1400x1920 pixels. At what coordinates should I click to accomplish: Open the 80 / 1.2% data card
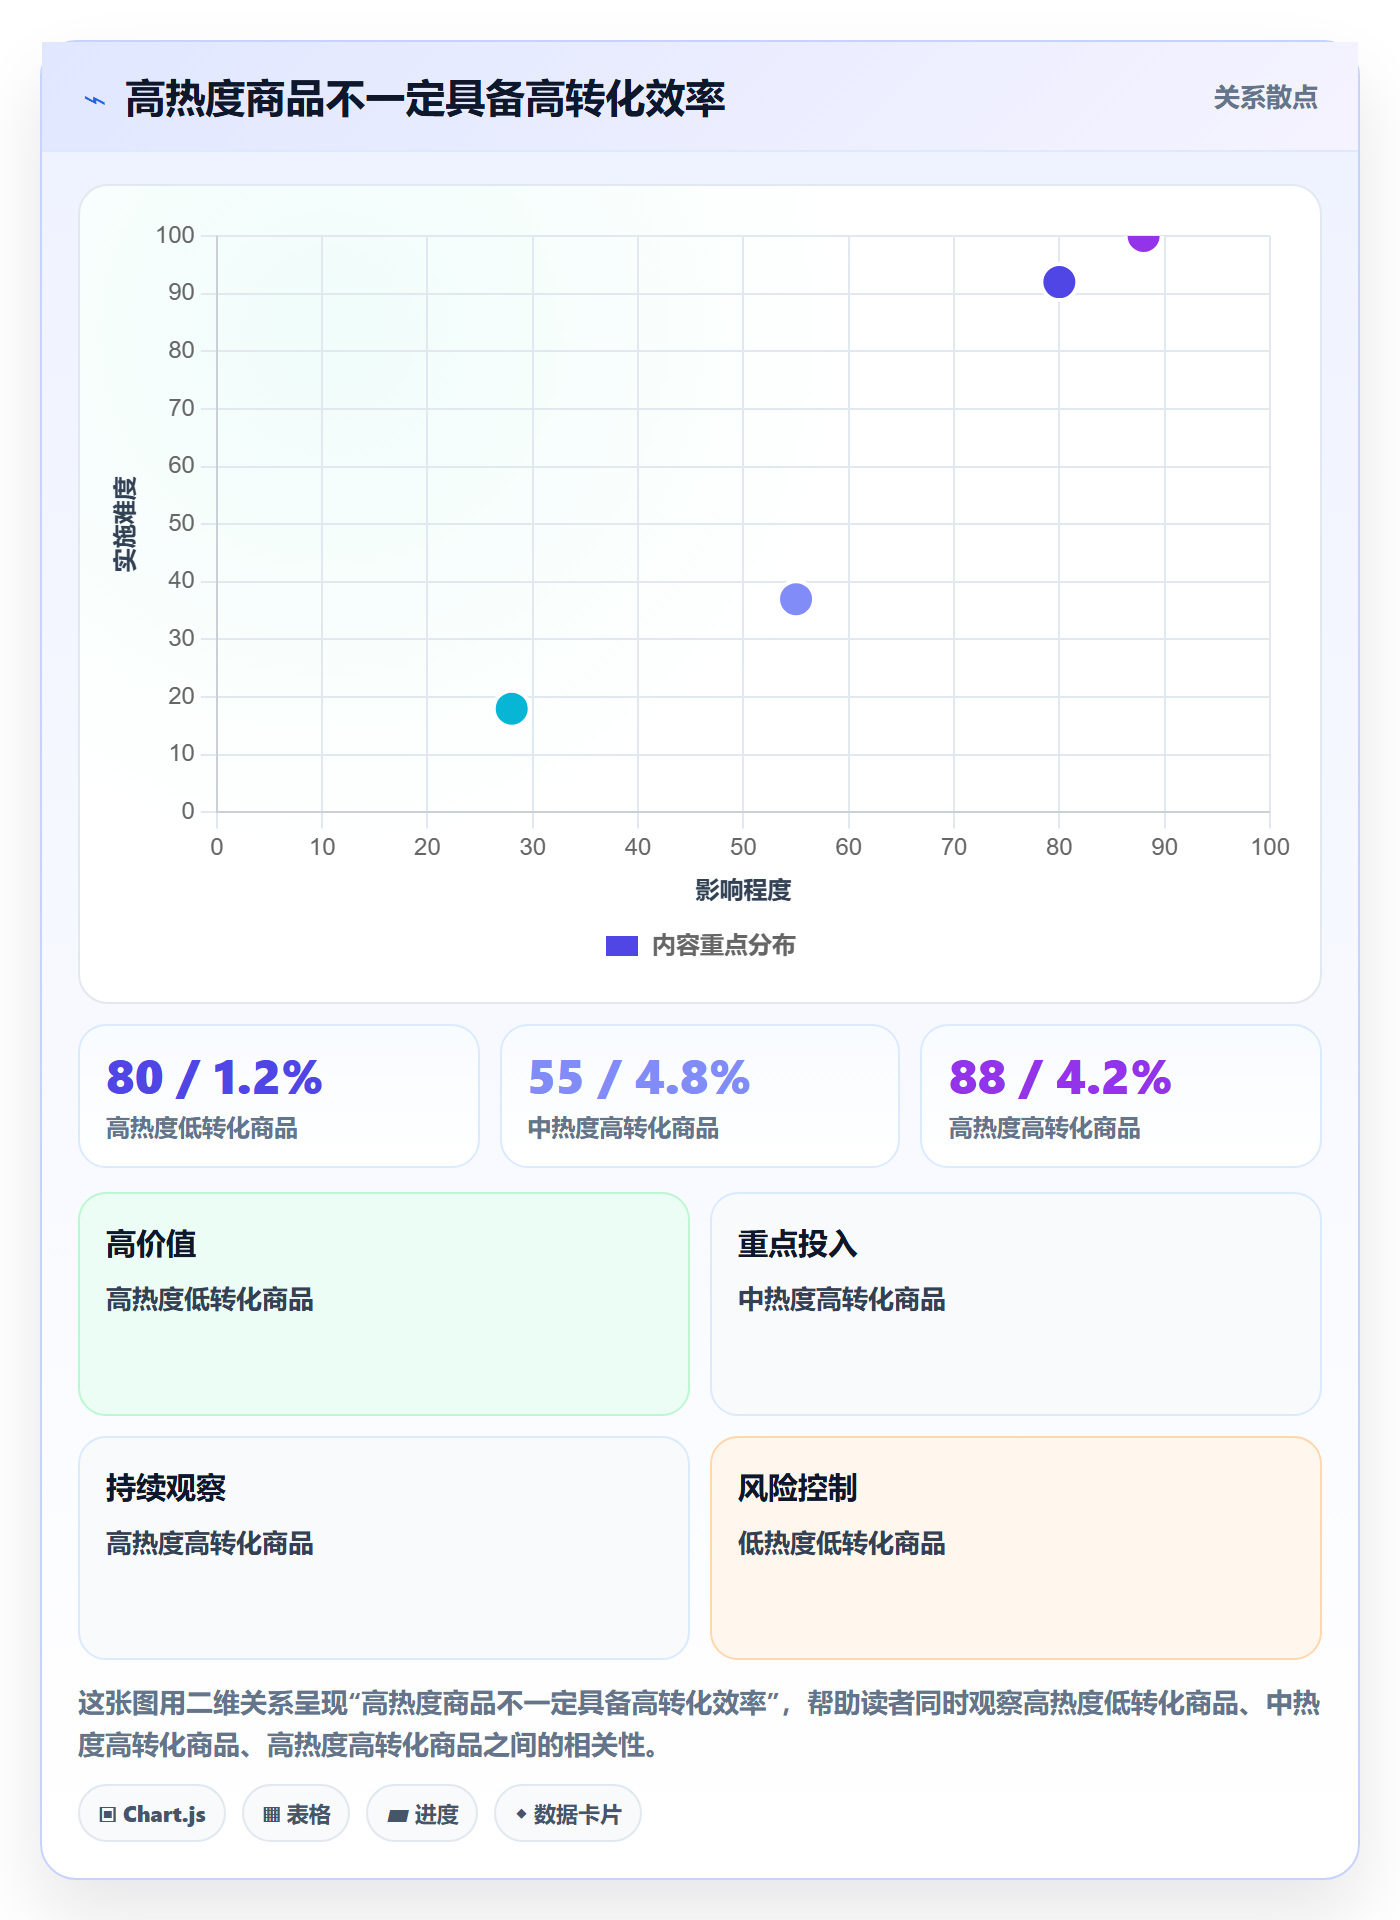tap(279, 1096)
